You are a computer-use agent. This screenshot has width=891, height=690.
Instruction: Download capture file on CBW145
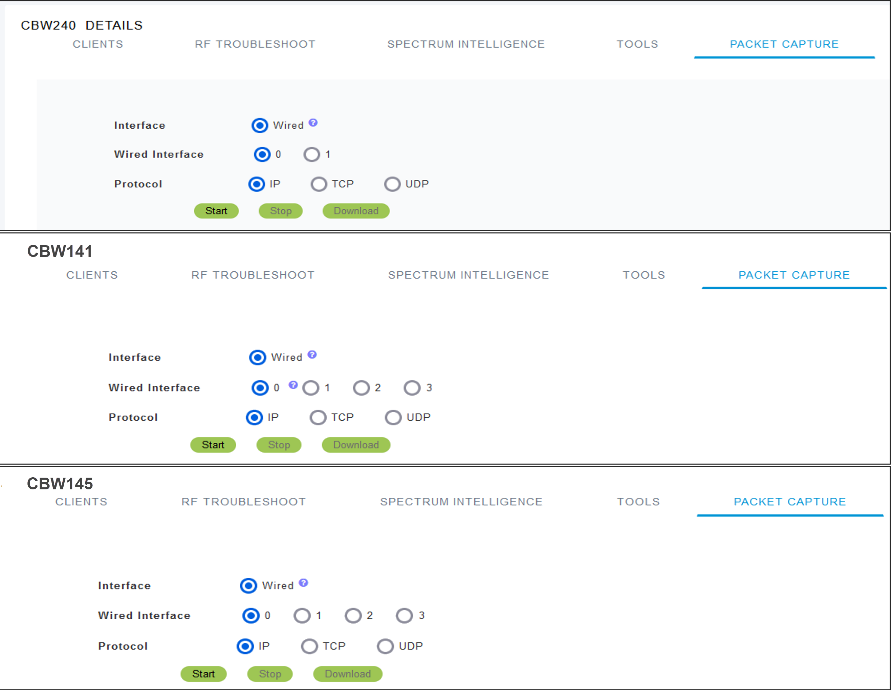(x=348, y=674)
